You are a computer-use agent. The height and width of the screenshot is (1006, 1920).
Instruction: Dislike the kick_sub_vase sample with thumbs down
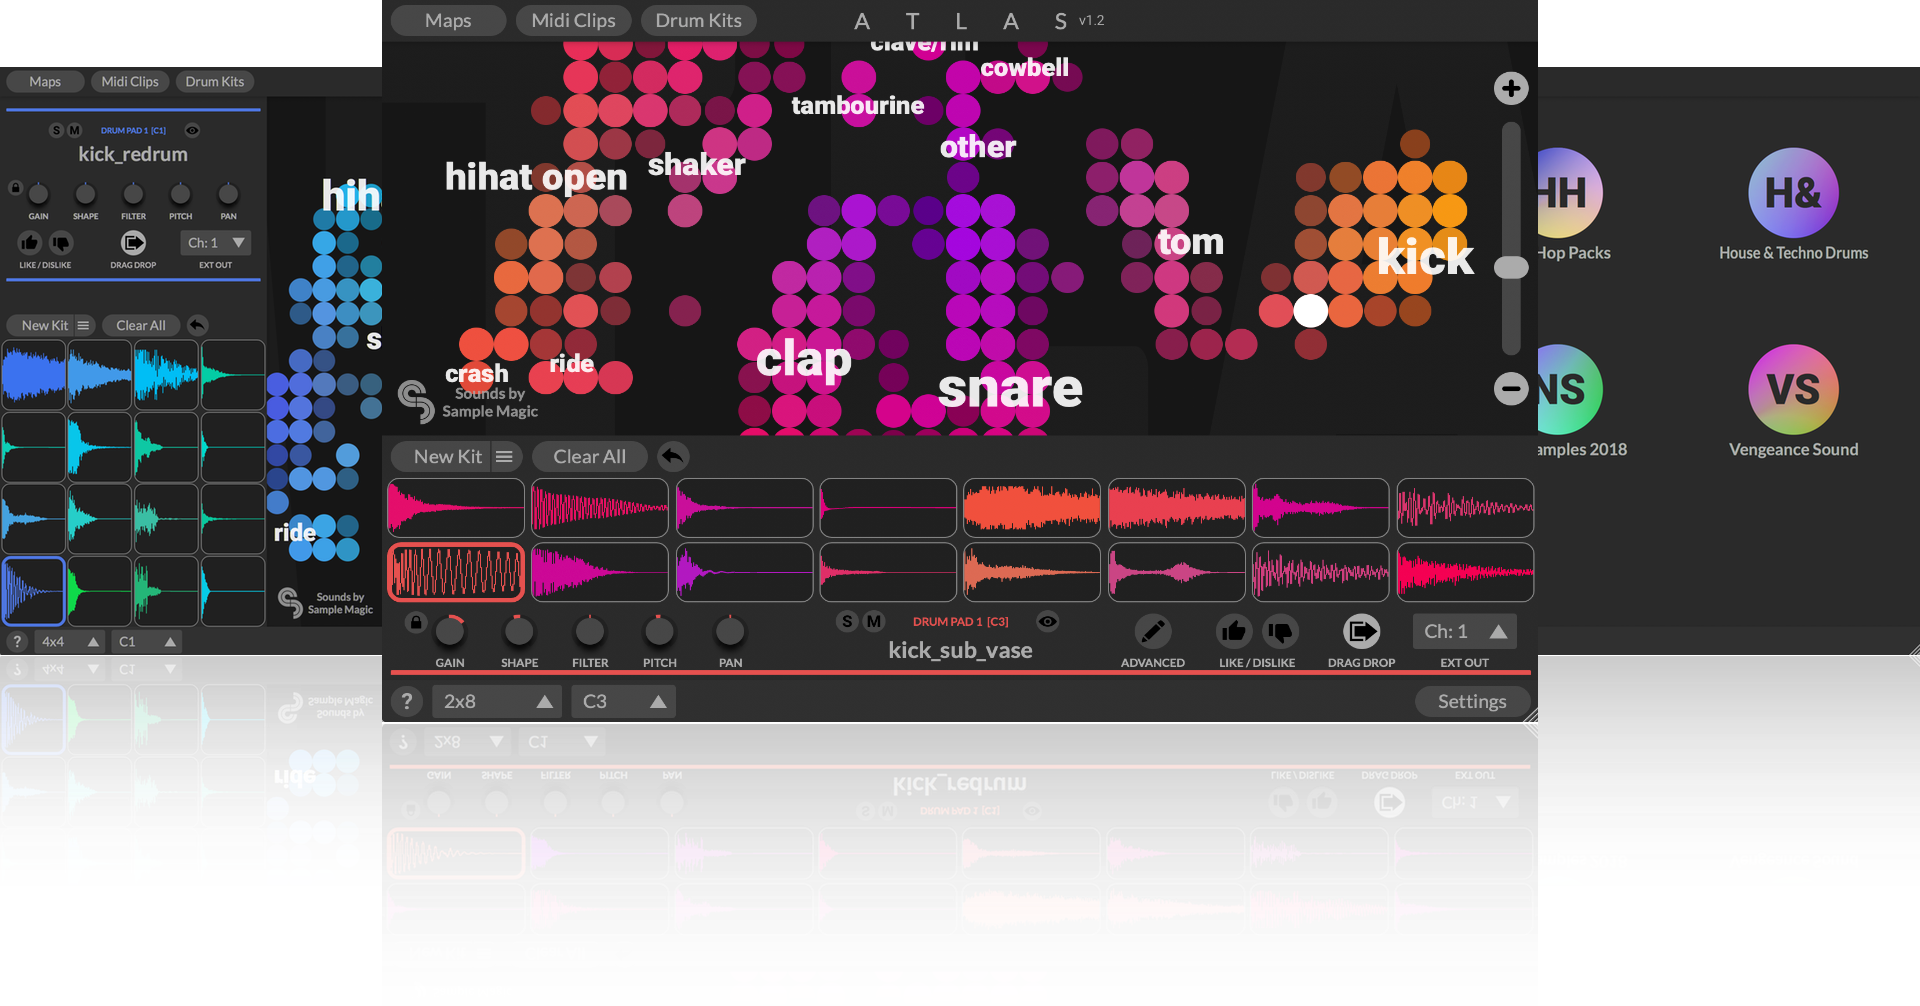[1280, 631]
